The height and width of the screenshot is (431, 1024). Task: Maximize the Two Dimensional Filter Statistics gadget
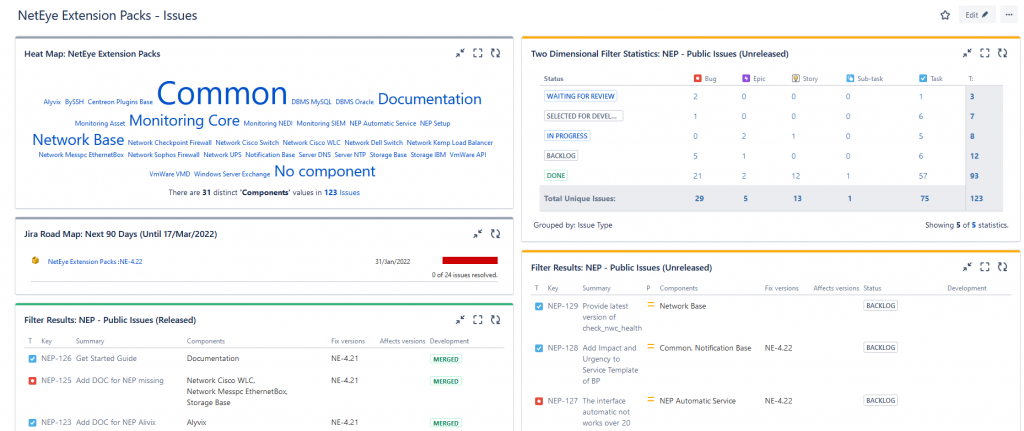pos(985,54)
